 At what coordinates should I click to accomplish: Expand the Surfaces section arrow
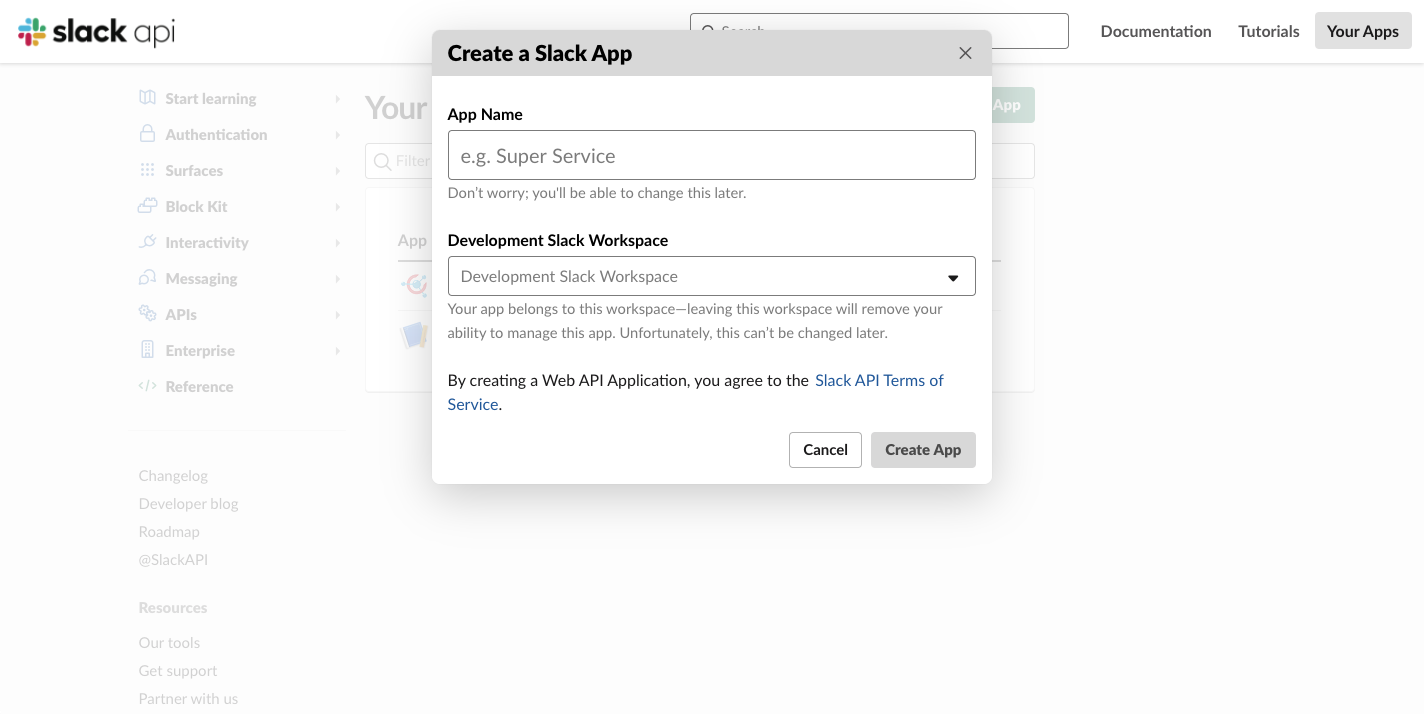pos(338,171)
